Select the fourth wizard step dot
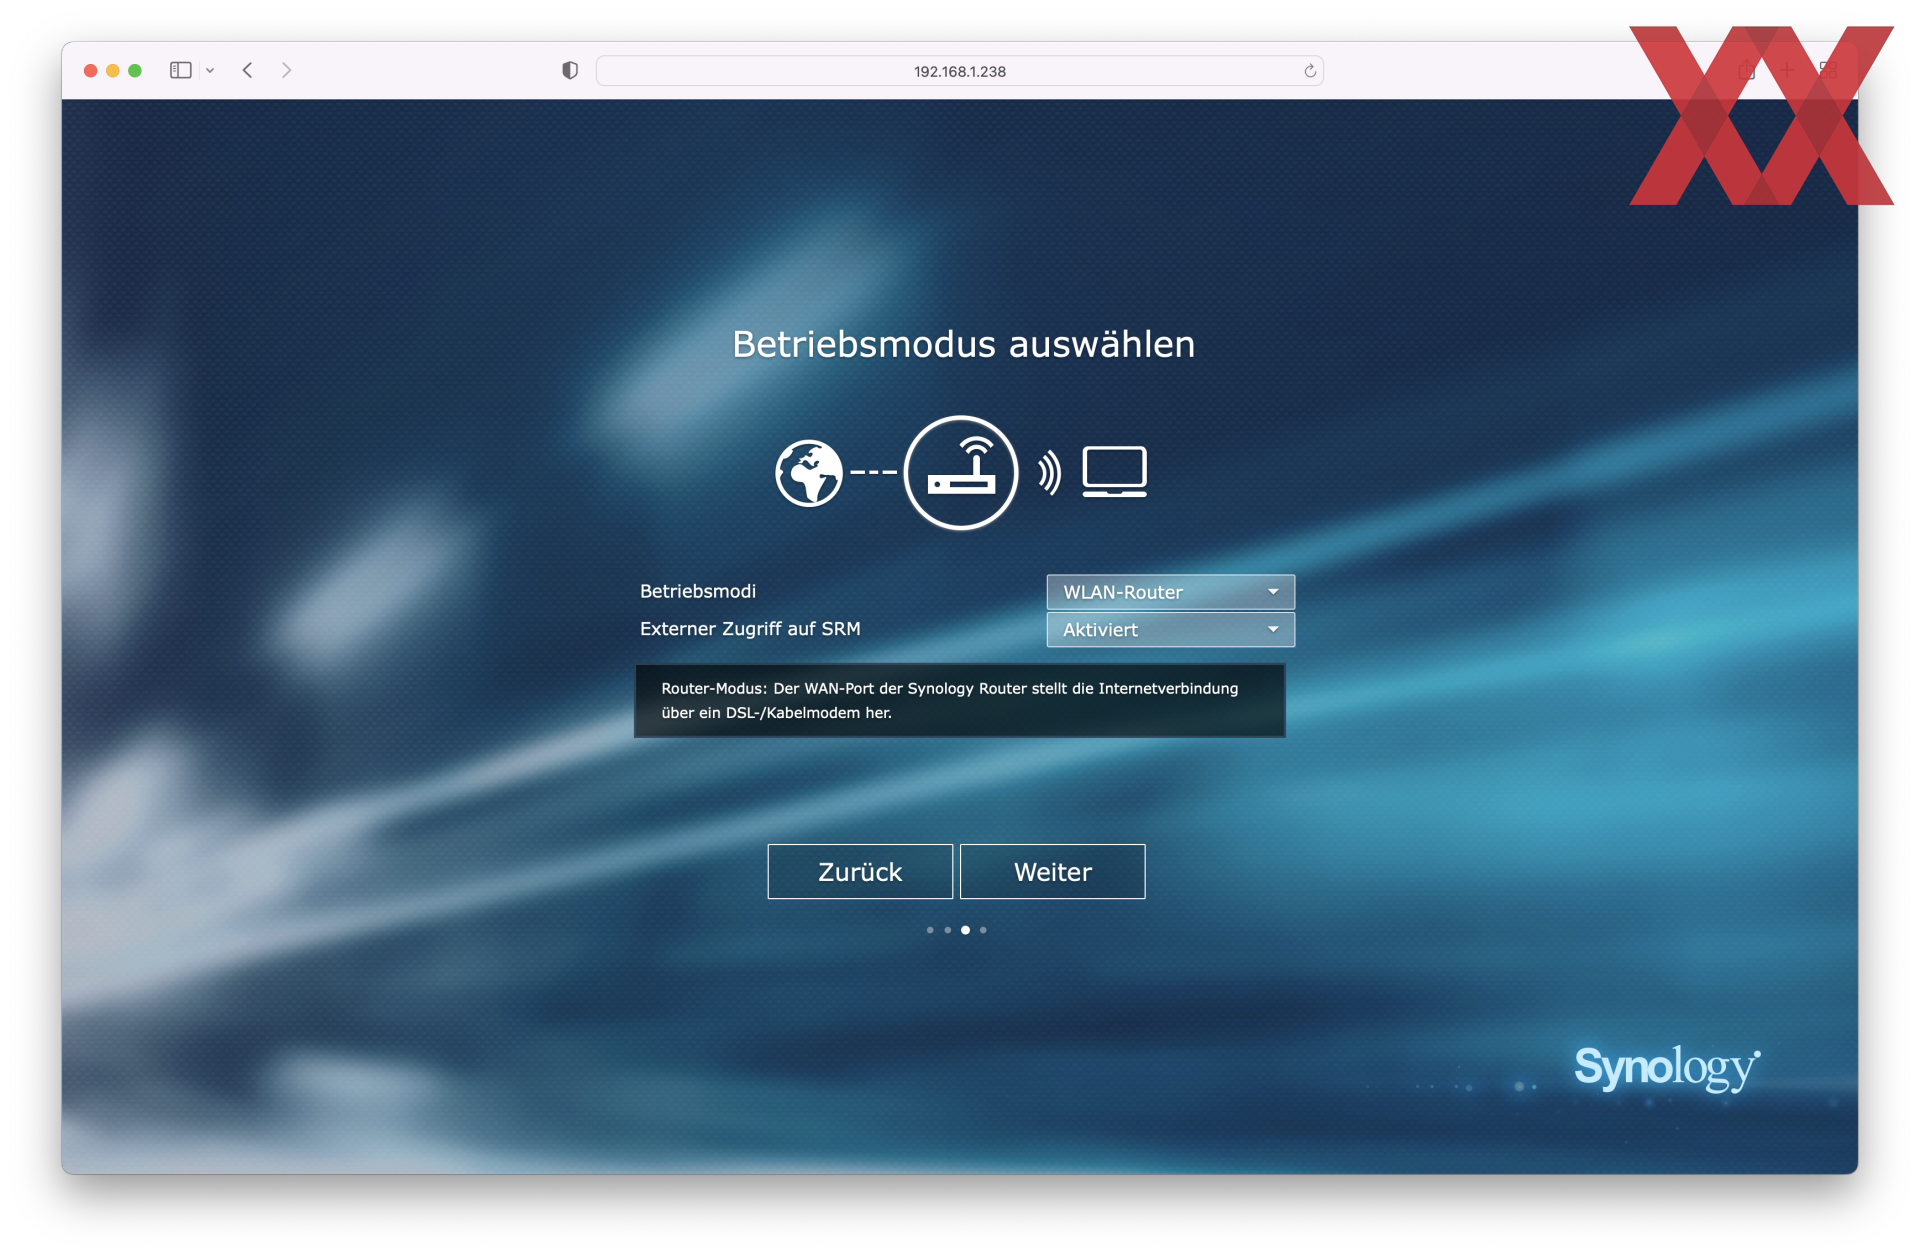 [983, 930]
